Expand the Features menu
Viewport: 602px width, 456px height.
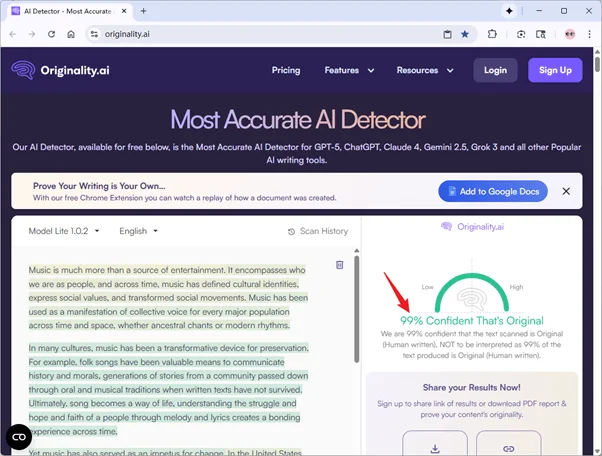click(x=349, y=70)
